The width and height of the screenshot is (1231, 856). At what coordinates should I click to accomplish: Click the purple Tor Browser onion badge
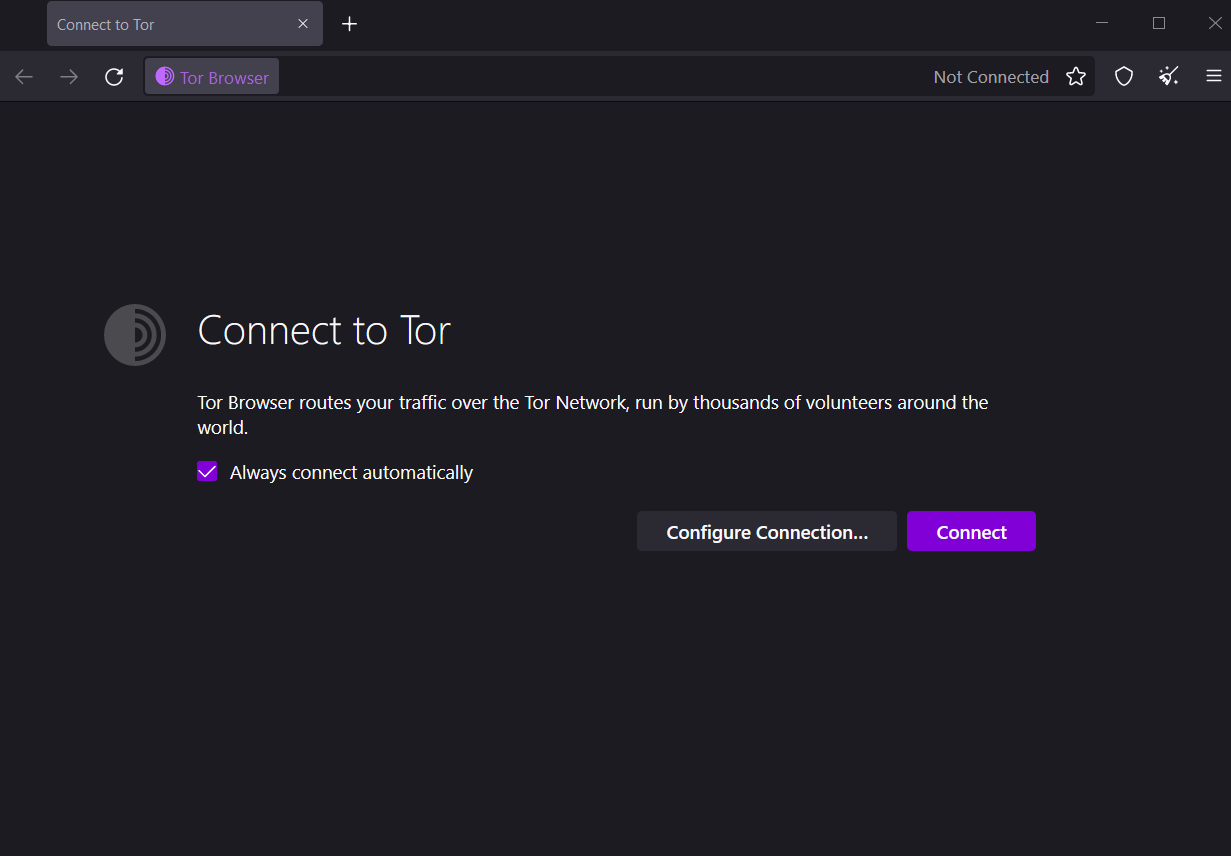click(212, 77)
